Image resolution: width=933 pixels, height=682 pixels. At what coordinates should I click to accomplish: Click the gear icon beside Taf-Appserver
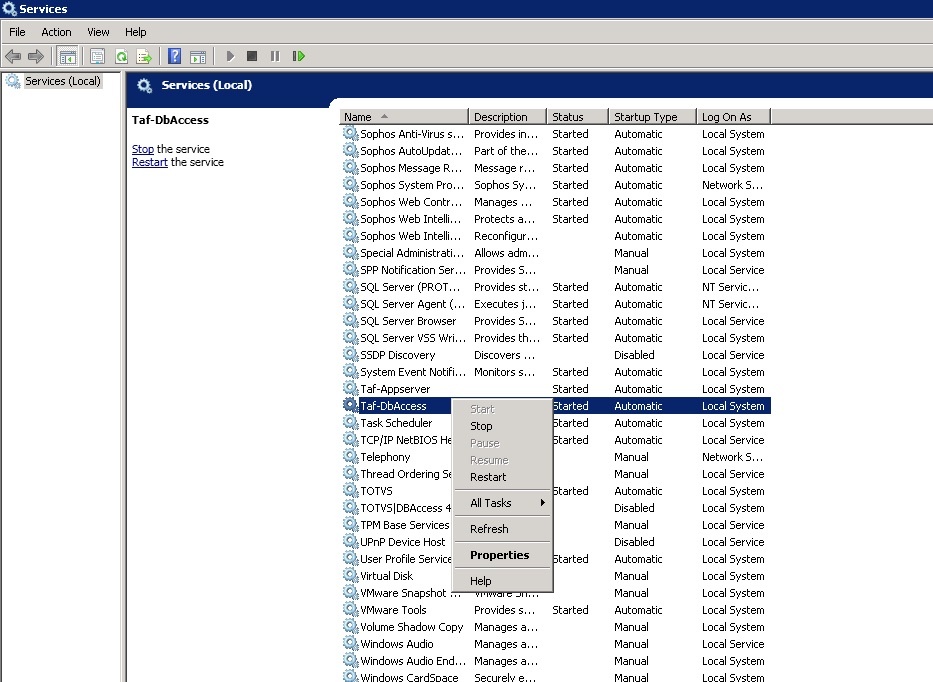(x=350, y=388)
